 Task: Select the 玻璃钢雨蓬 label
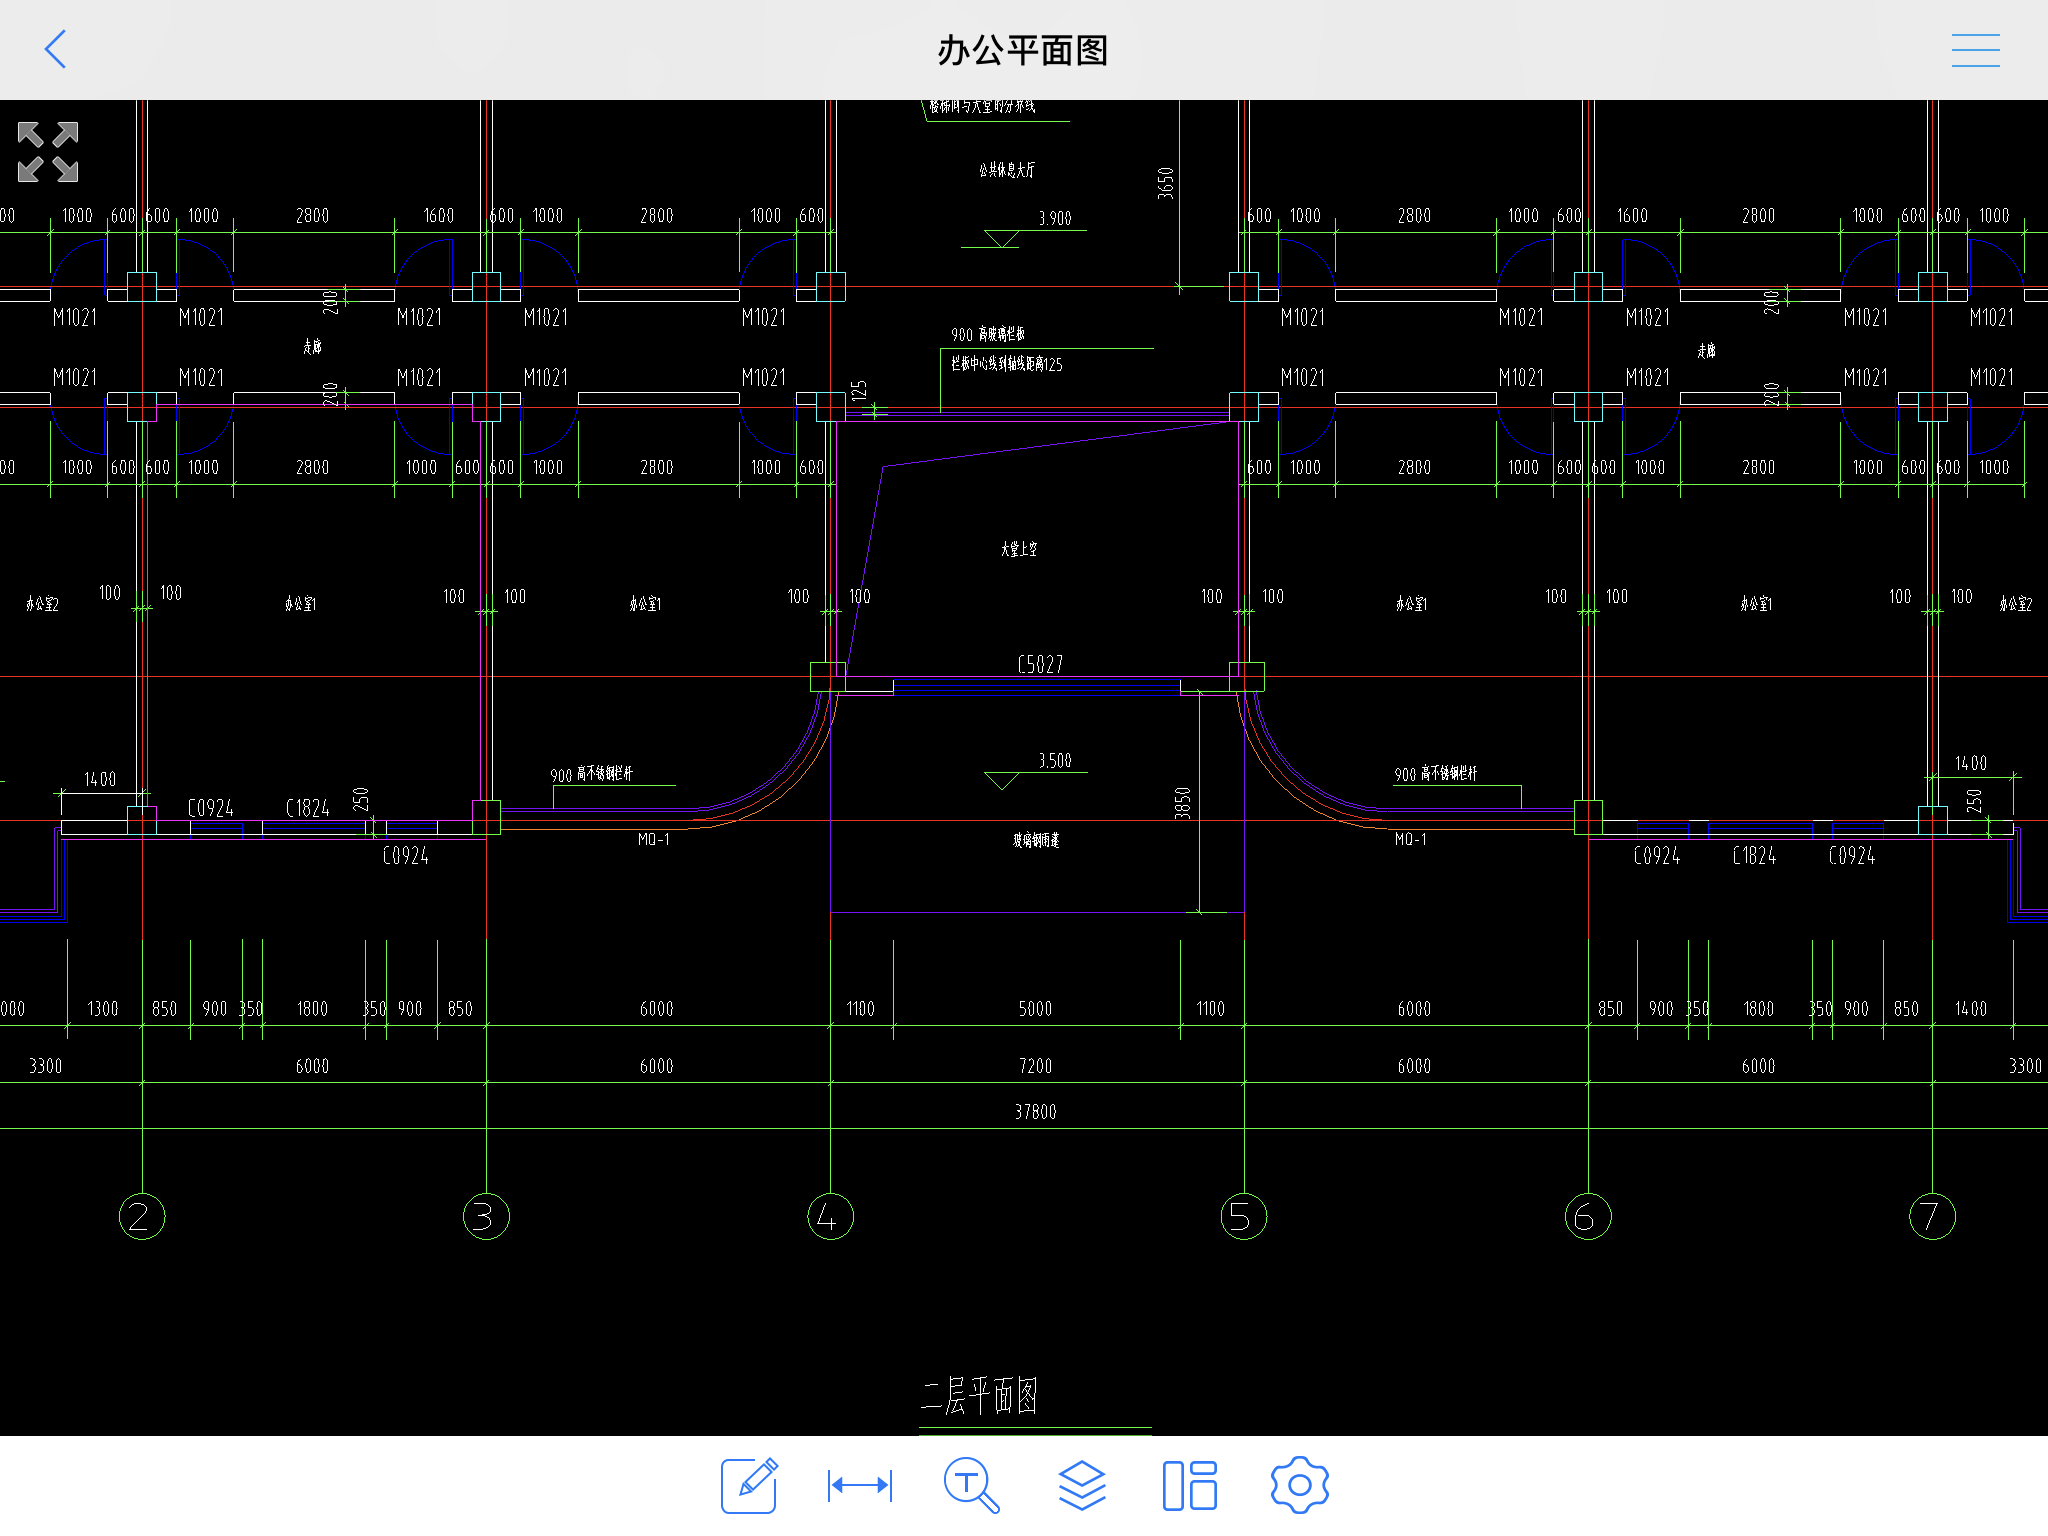tap(1036, 840)
